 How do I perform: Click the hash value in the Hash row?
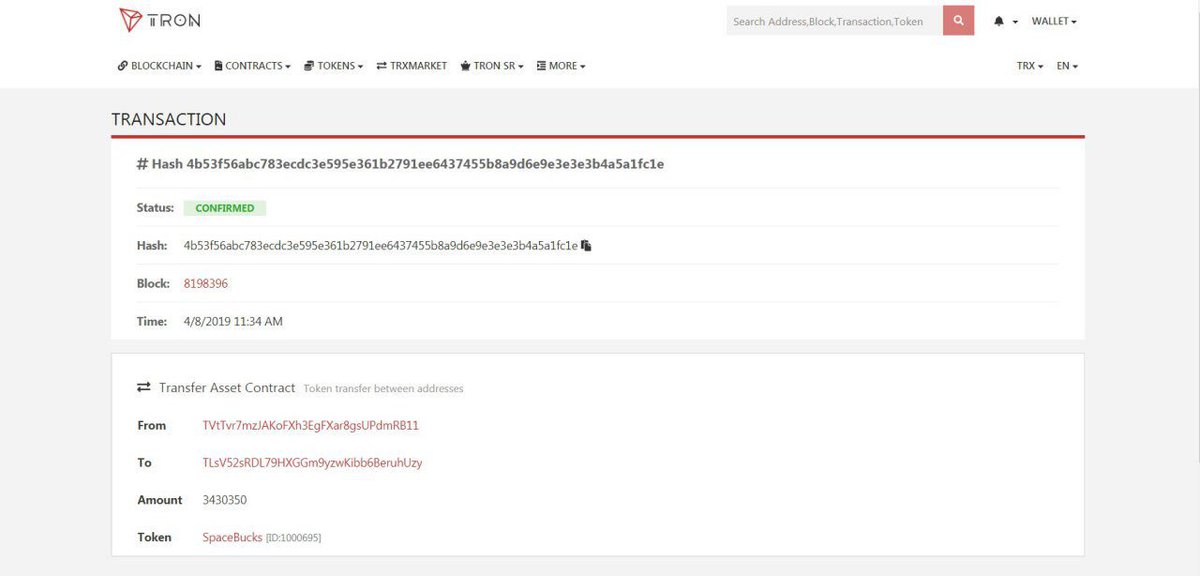[381, 246]
